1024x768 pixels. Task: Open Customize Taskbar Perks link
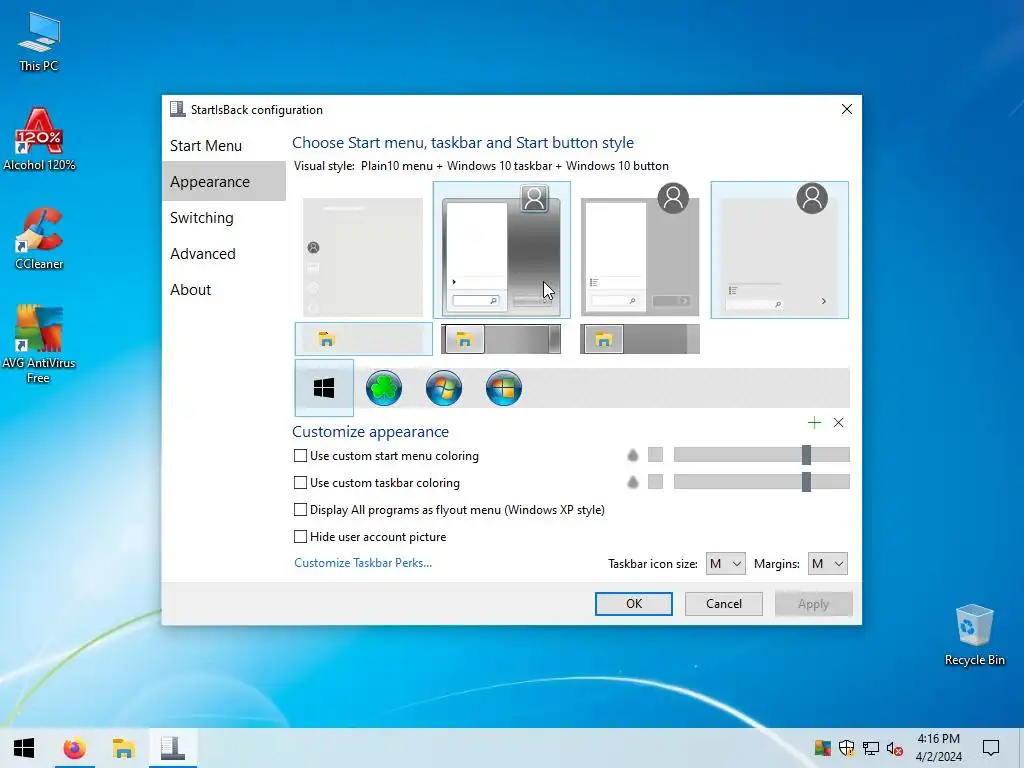(x=363, y=563)
